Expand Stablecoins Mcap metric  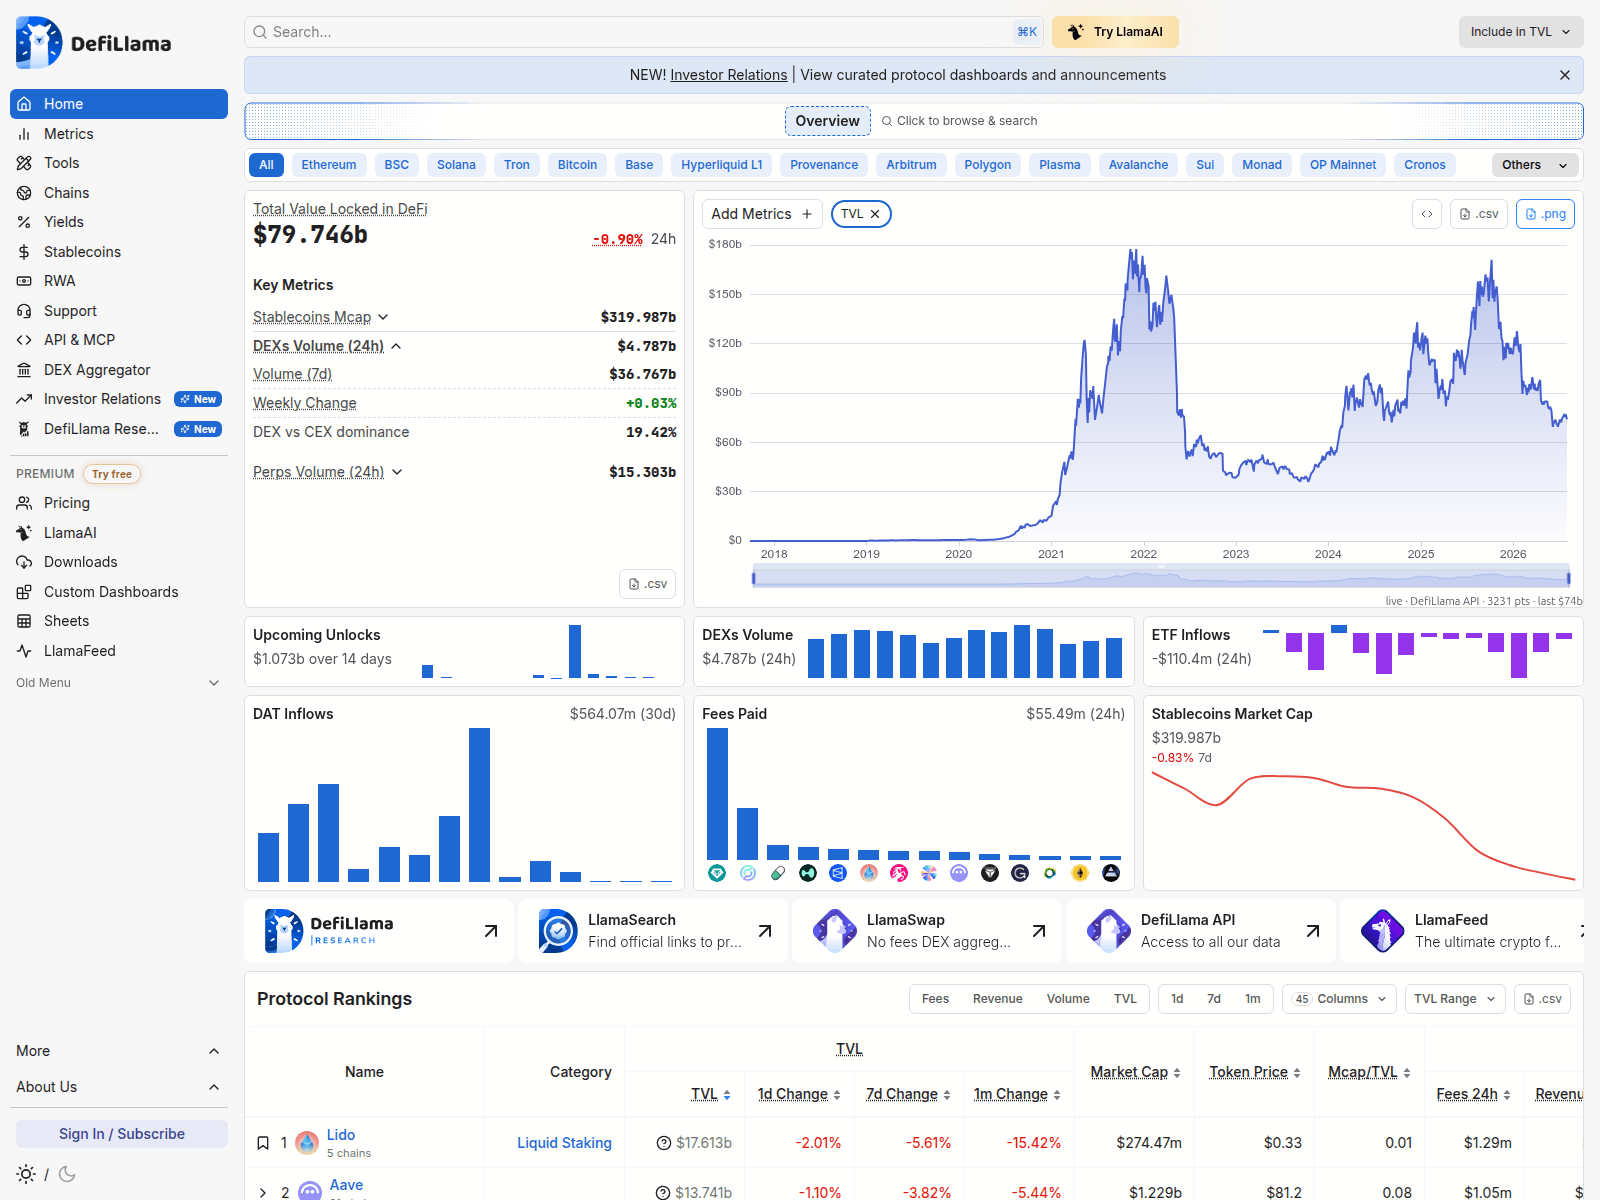[383, 317]
